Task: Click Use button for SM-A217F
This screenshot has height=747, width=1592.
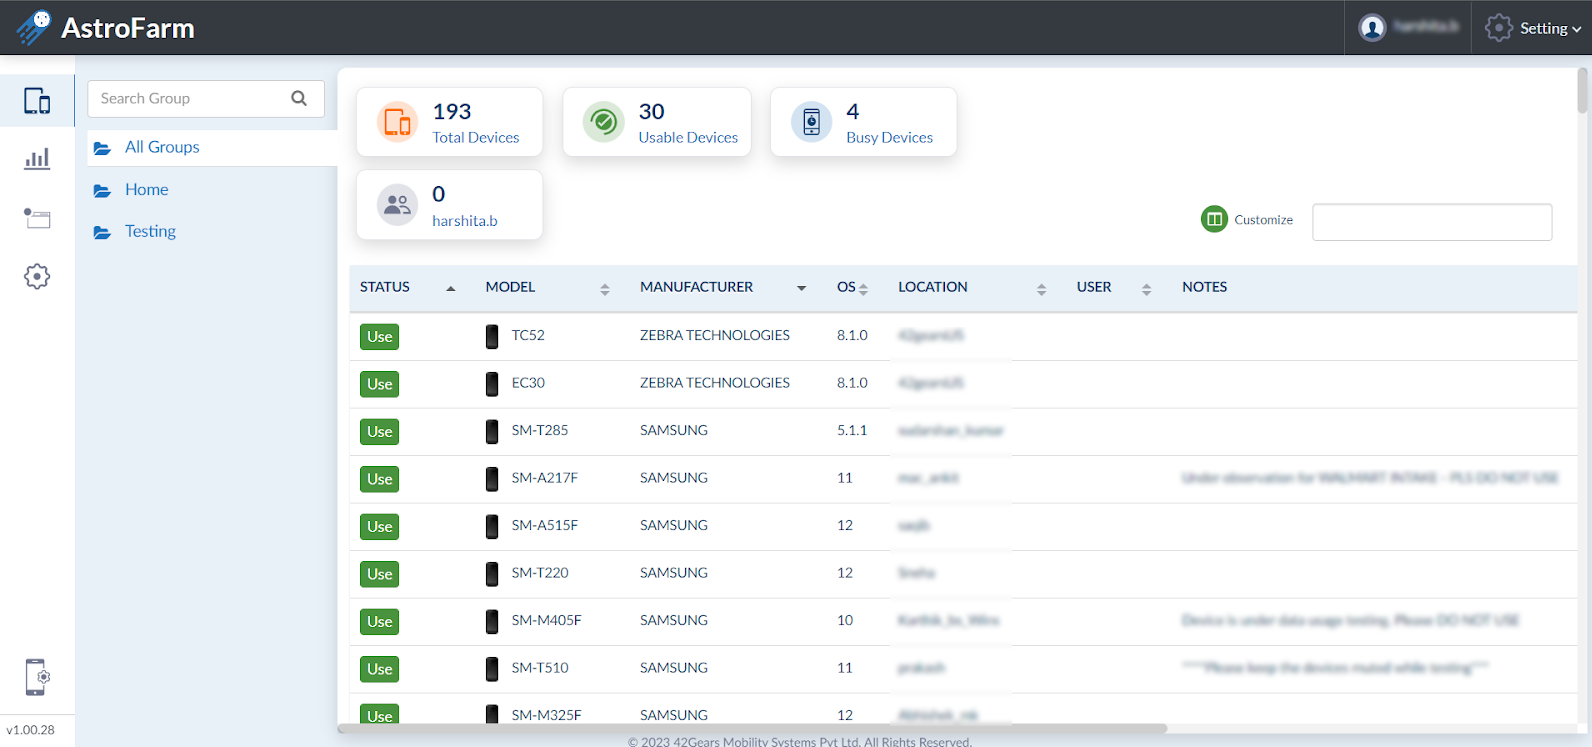Action: click(380, 479)
